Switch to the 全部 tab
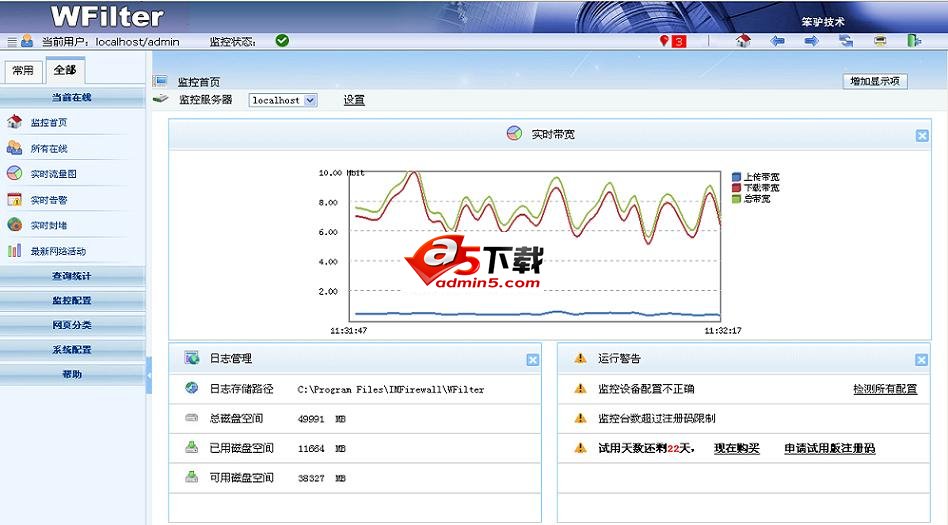948x525 pixels. 65,70
